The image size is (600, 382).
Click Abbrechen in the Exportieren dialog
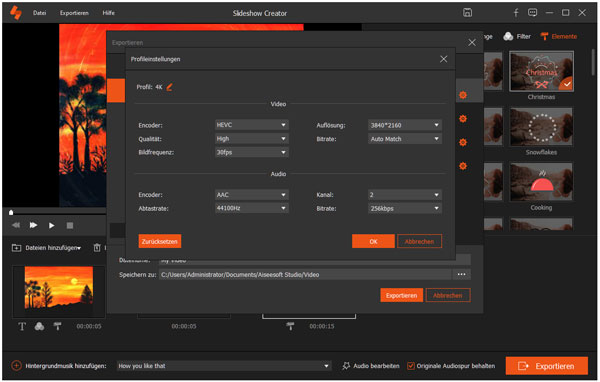tap(448, 295)
